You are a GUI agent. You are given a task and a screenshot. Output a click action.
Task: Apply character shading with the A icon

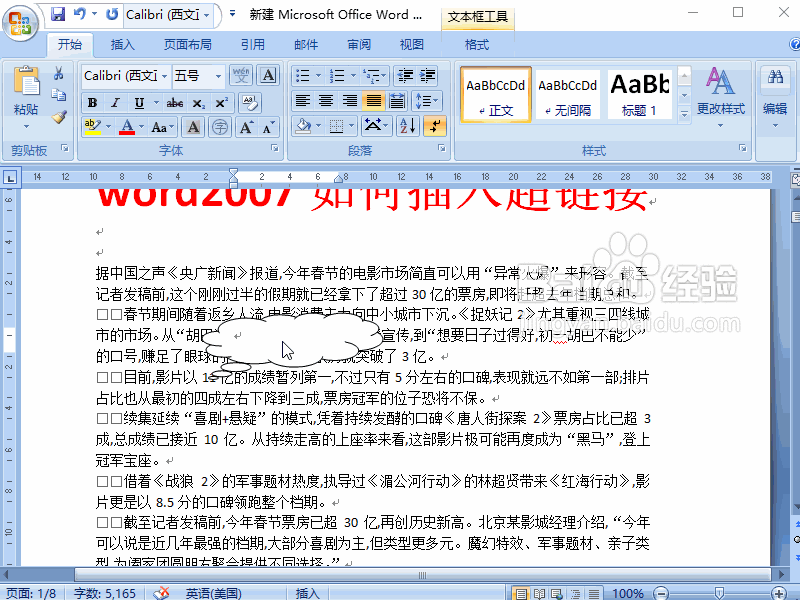coord(192,126)
